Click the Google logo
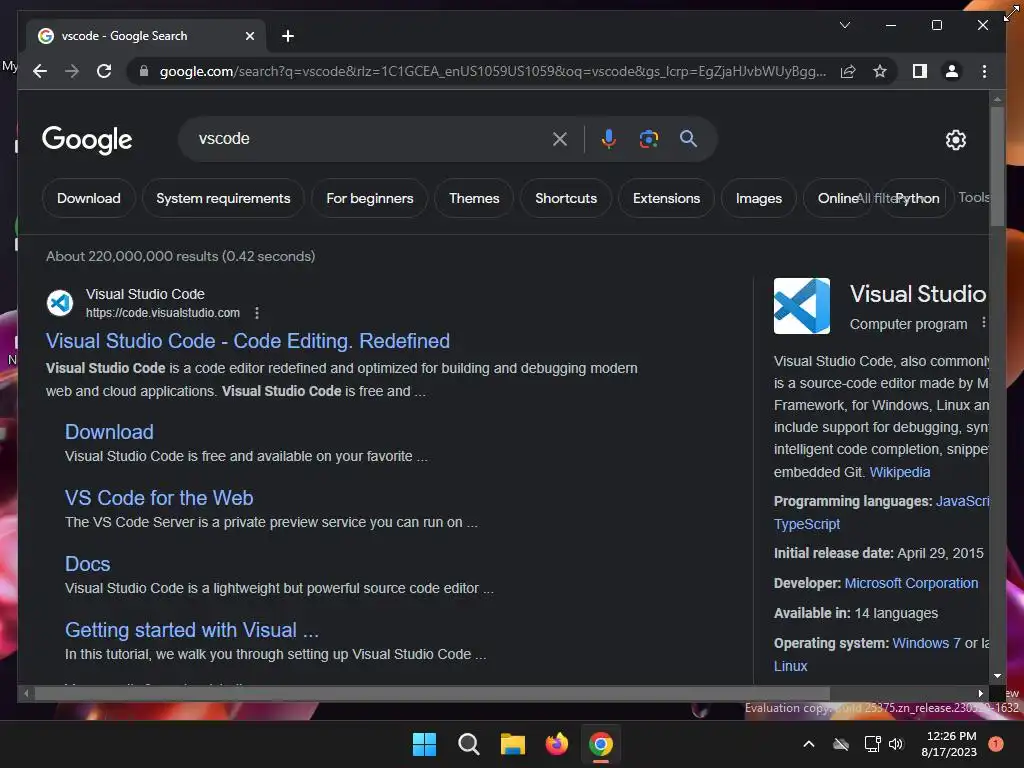Screen dimensions: 1024x768 pyautogui.click(x=87, y=140)
